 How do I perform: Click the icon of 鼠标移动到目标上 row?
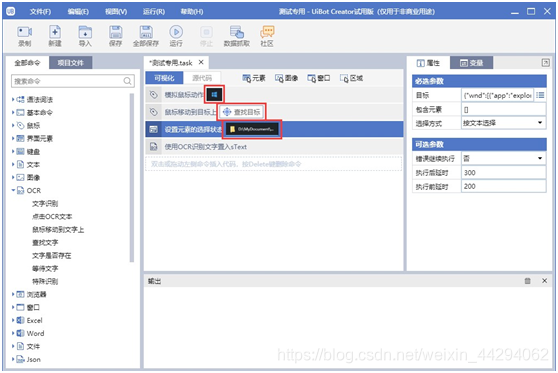point(153,112)
